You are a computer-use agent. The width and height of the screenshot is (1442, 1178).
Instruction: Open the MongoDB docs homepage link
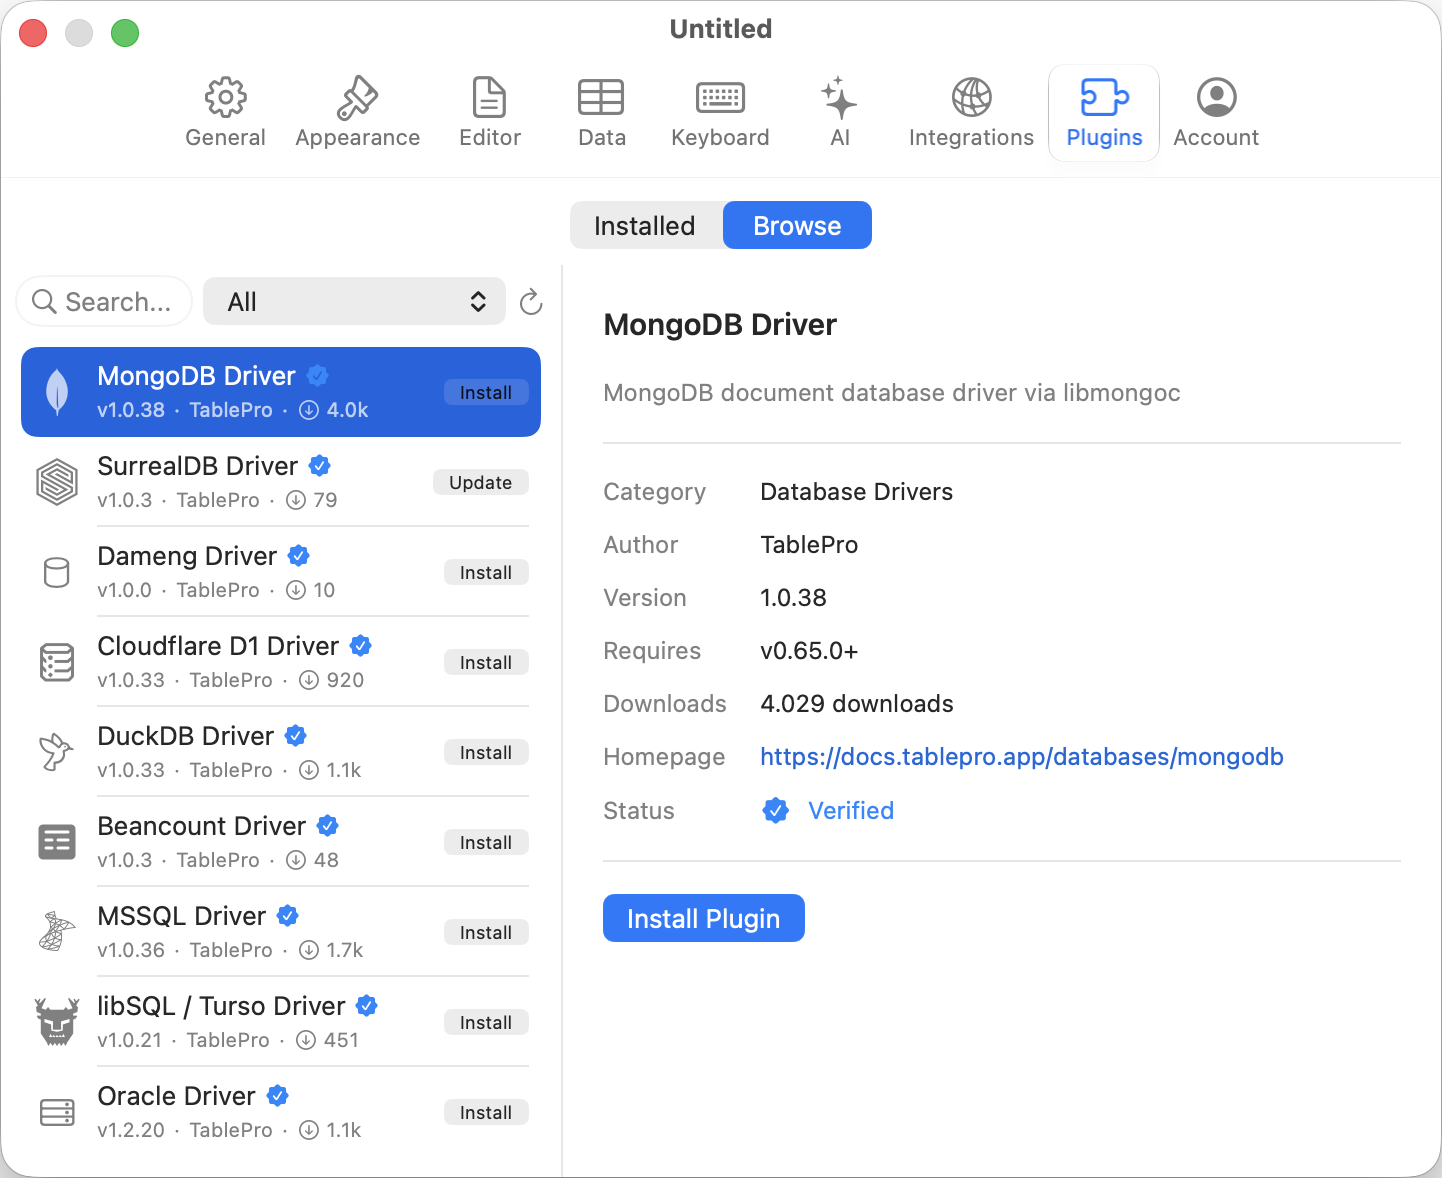click(x=1022, y=757)
